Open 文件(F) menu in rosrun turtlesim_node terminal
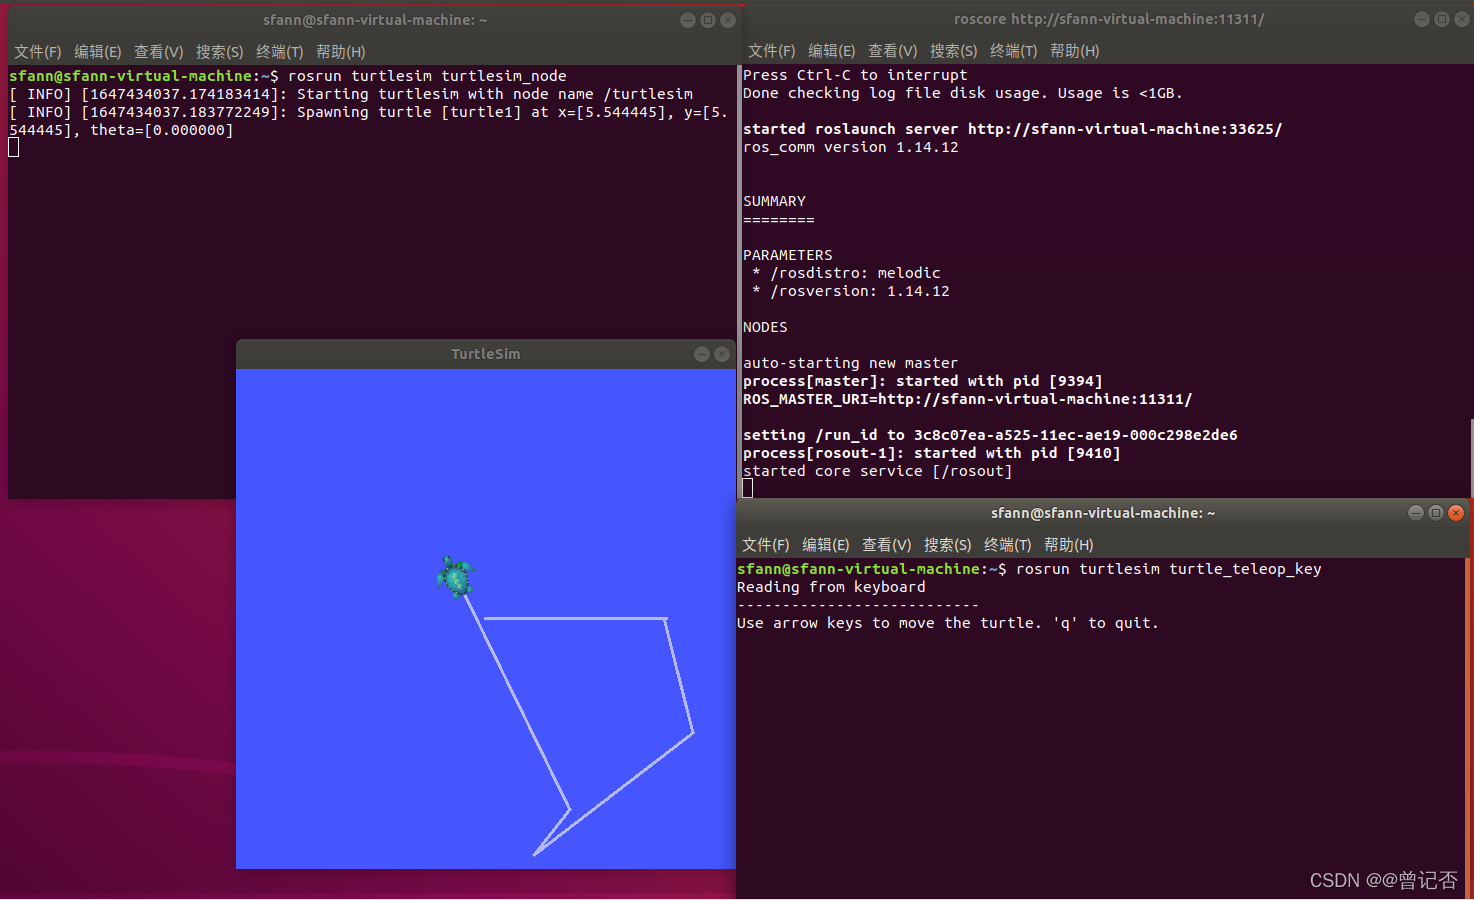 click(38, 51)
